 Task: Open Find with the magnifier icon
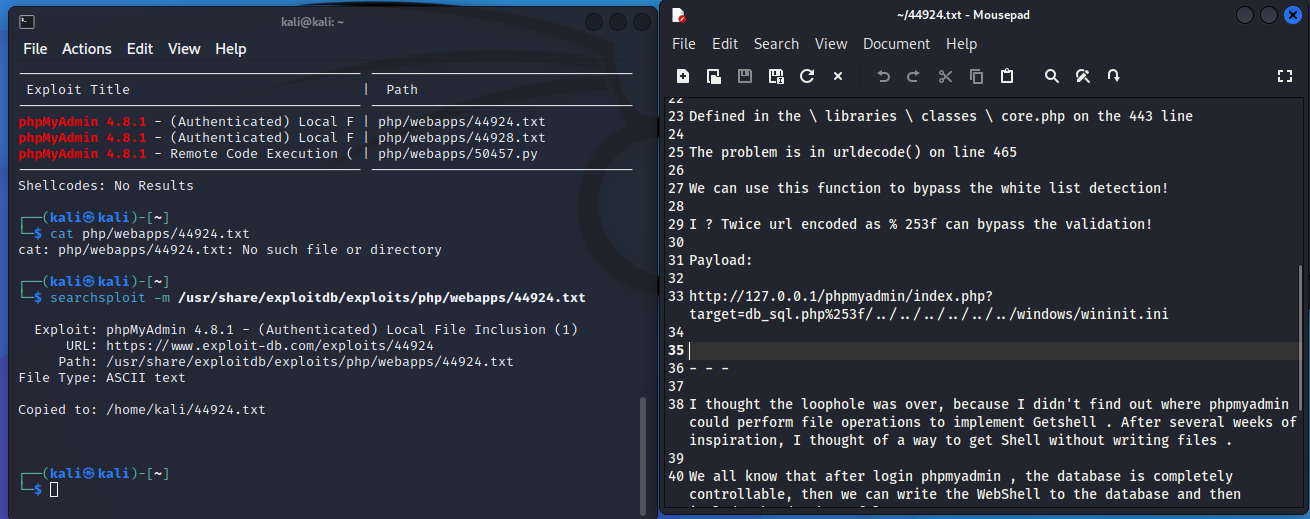point(1052,76)
